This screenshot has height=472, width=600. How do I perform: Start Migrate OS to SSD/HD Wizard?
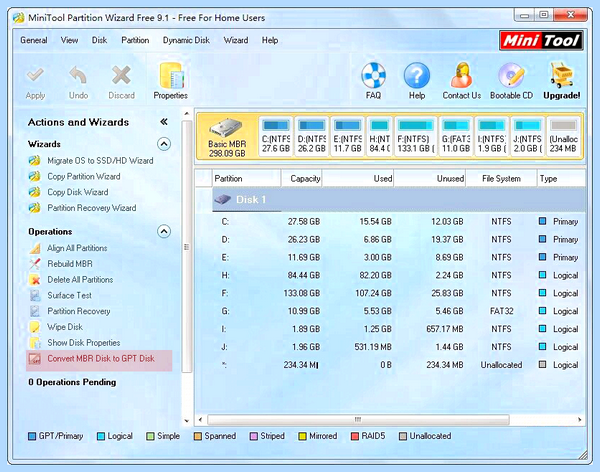pos(100,161)
